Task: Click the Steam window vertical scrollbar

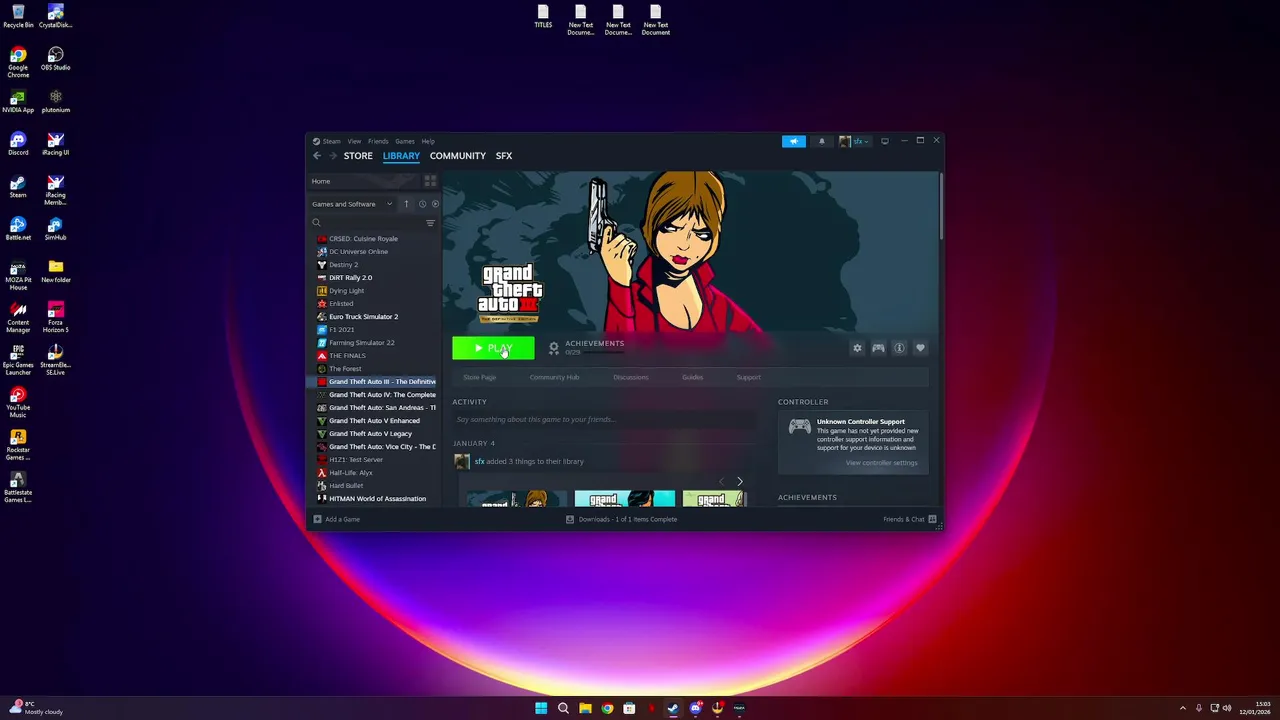Action: click(939, 205)
